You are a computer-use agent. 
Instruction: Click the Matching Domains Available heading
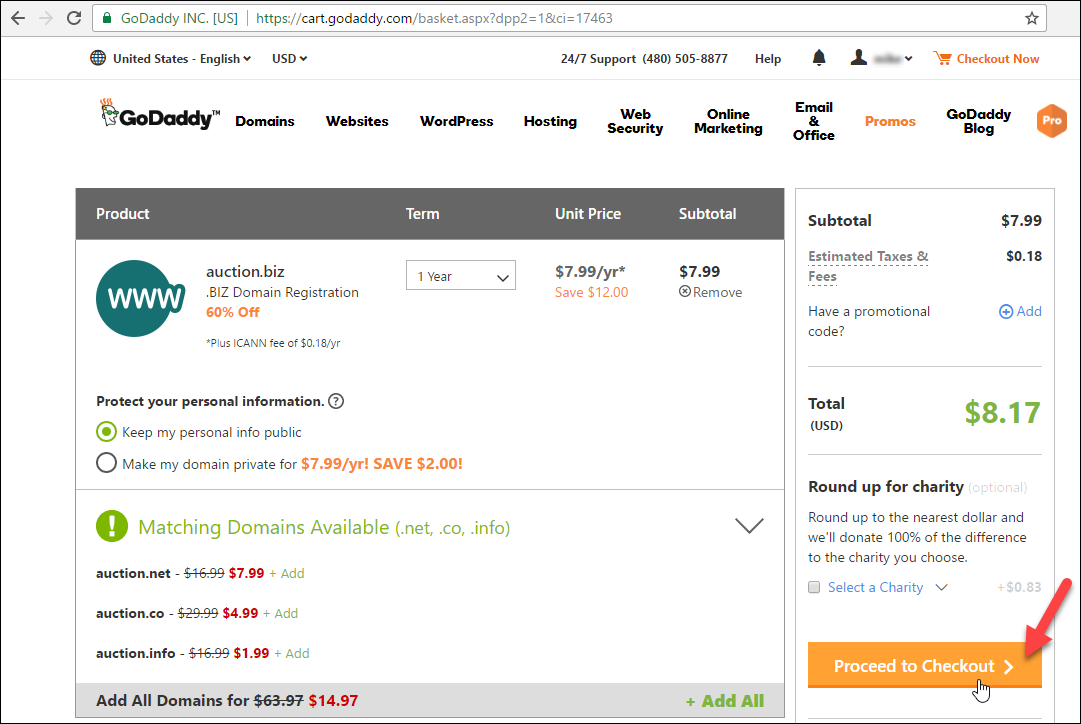coord(324,527)
